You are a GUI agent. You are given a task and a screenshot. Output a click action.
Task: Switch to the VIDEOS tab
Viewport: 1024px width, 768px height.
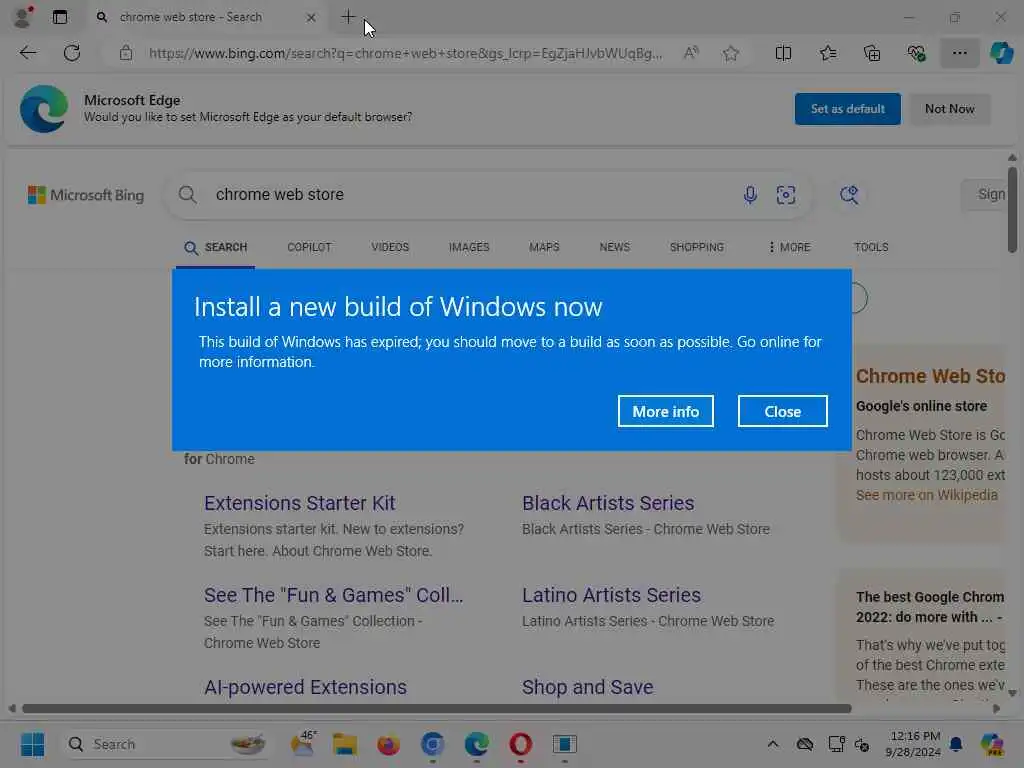[x=390, y=248]
